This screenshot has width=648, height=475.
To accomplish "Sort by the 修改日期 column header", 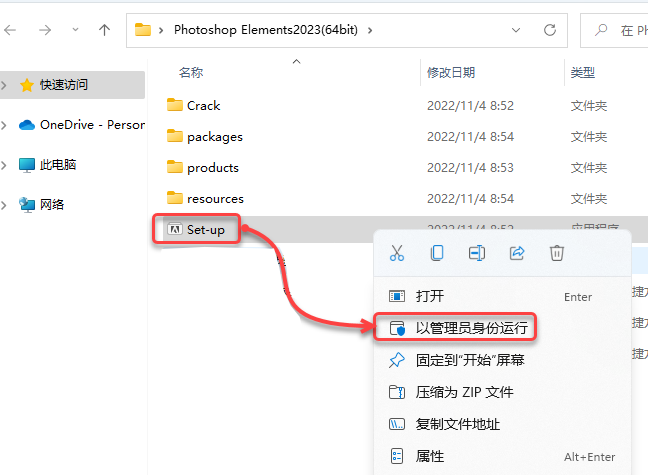I will (x=450, y=73).
